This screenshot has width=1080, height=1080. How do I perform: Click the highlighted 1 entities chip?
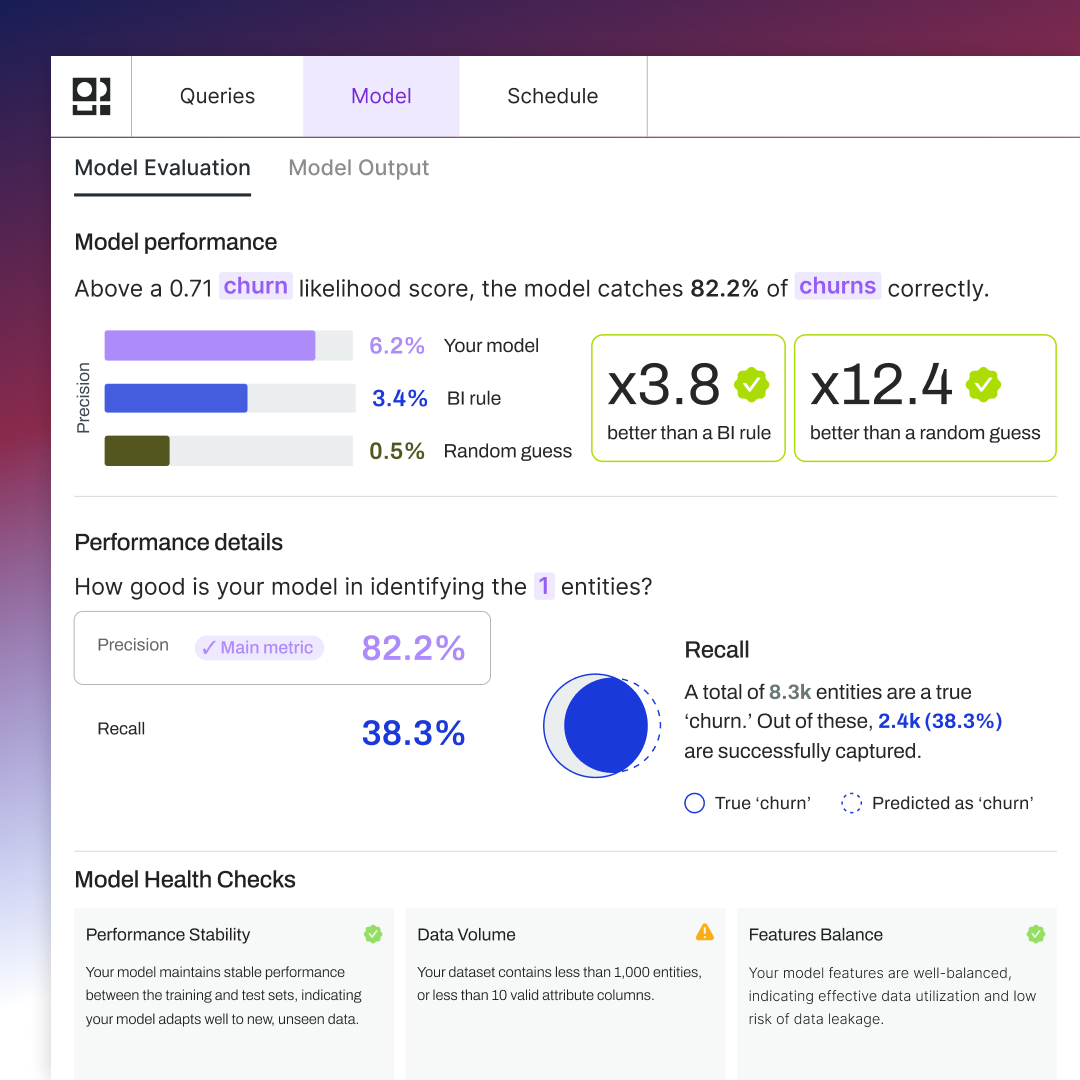544,587
